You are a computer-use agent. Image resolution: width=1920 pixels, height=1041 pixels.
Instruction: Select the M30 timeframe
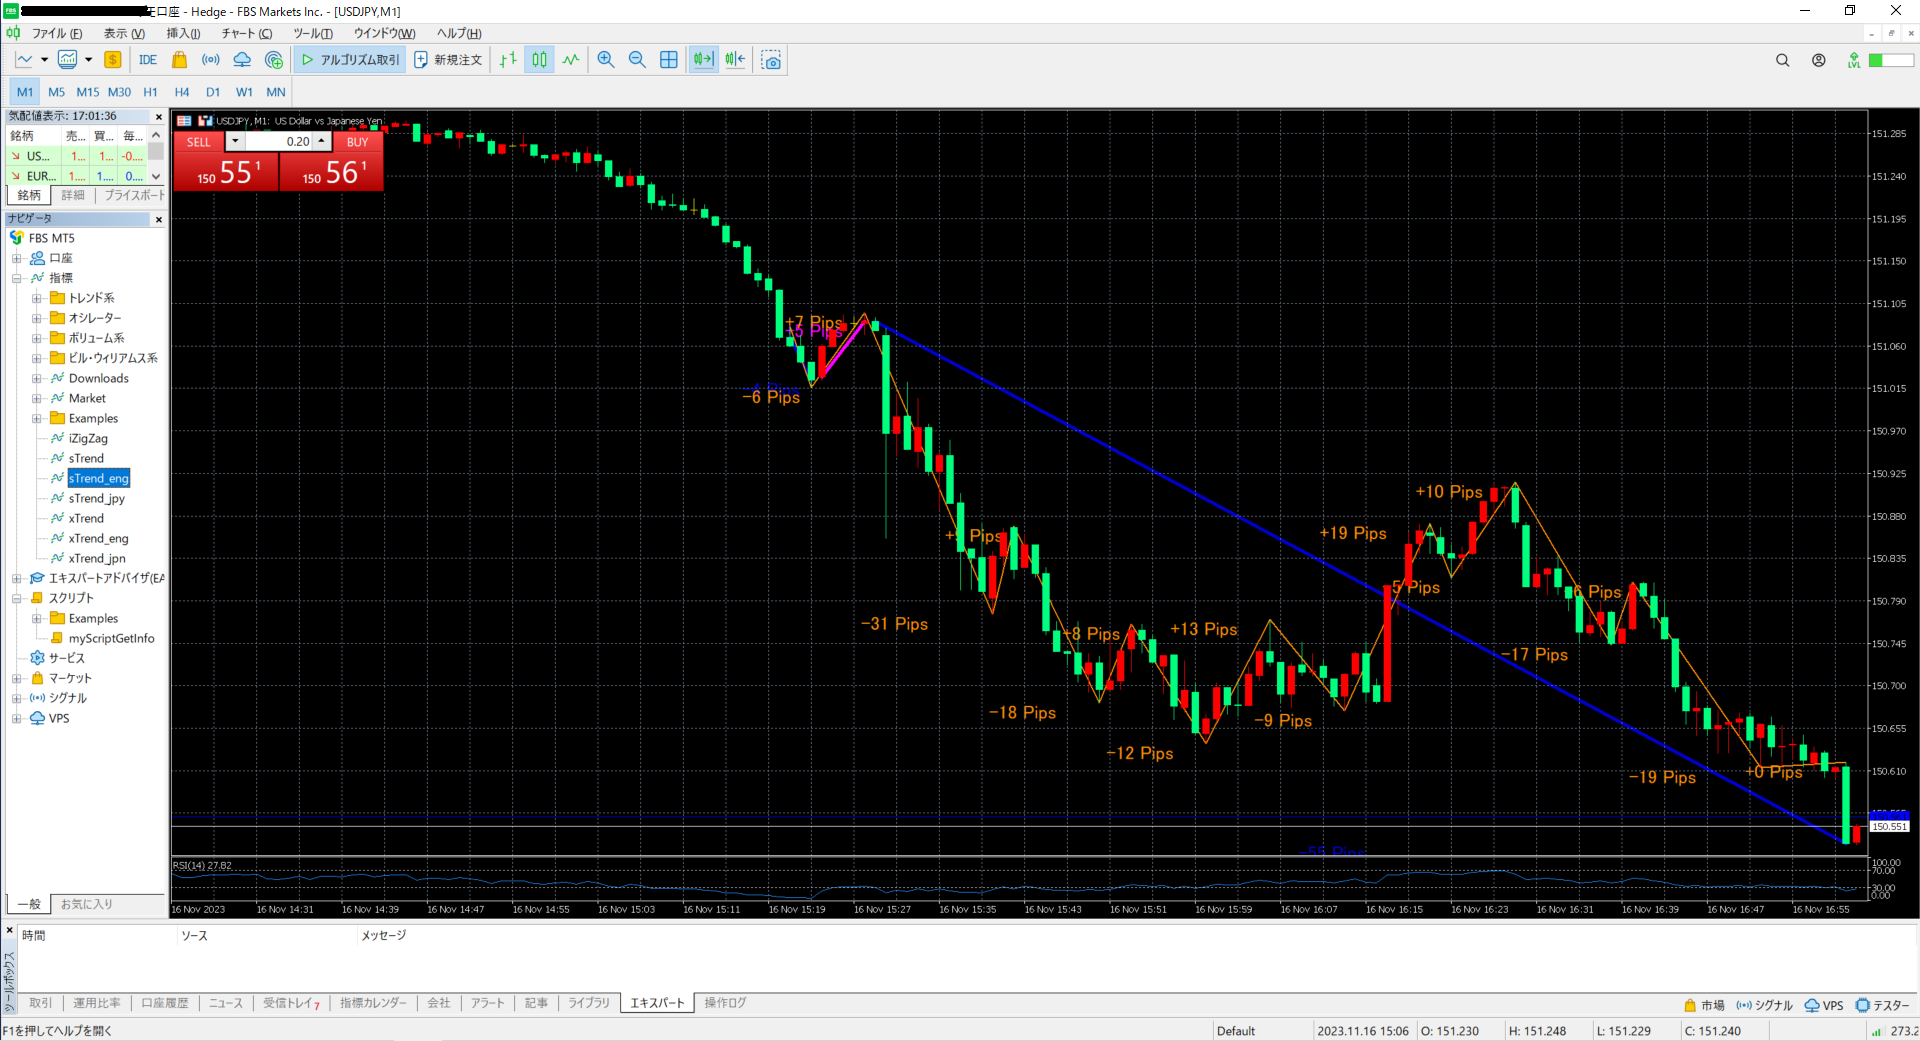click(x=119, y=92)
